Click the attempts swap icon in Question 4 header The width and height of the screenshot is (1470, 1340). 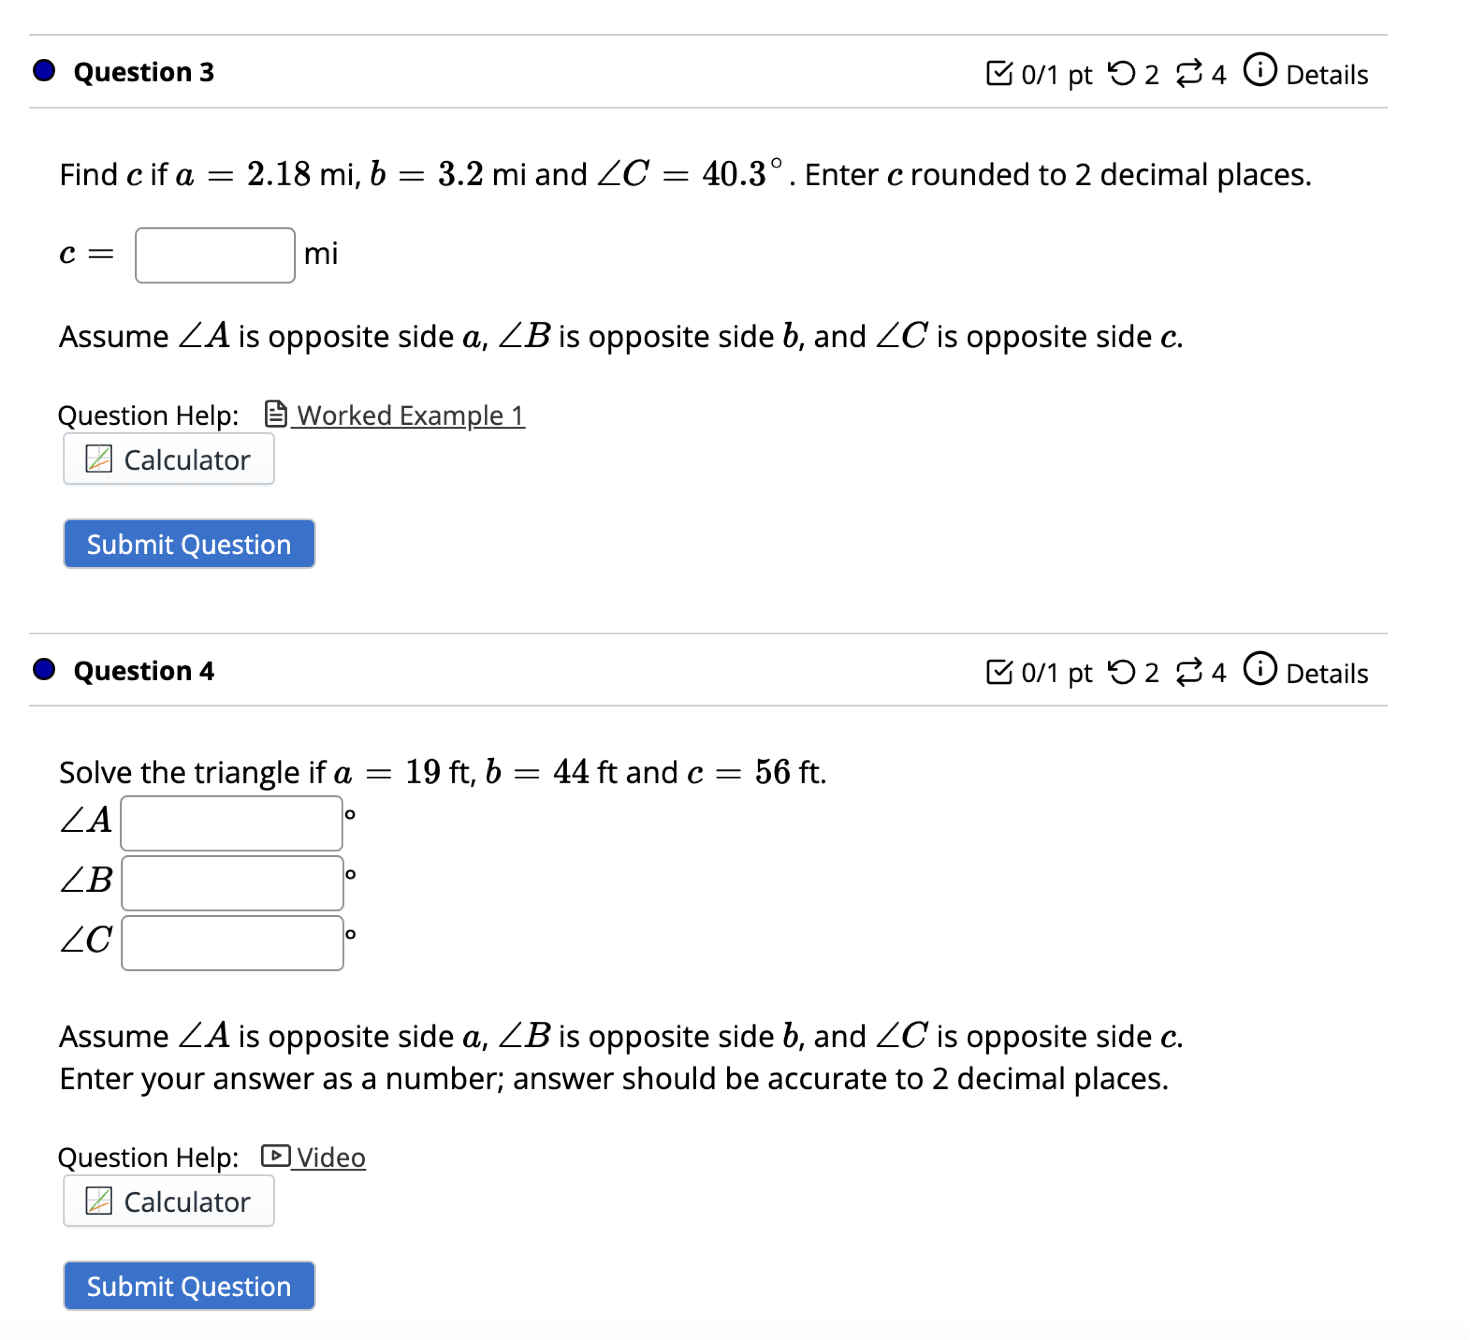(1190, 671)
